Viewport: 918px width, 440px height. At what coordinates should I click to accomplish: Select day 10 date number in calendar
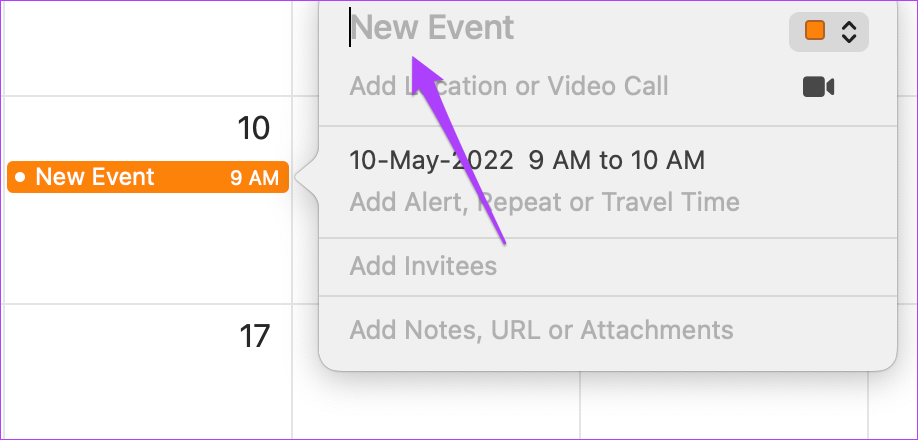[254, 128]
